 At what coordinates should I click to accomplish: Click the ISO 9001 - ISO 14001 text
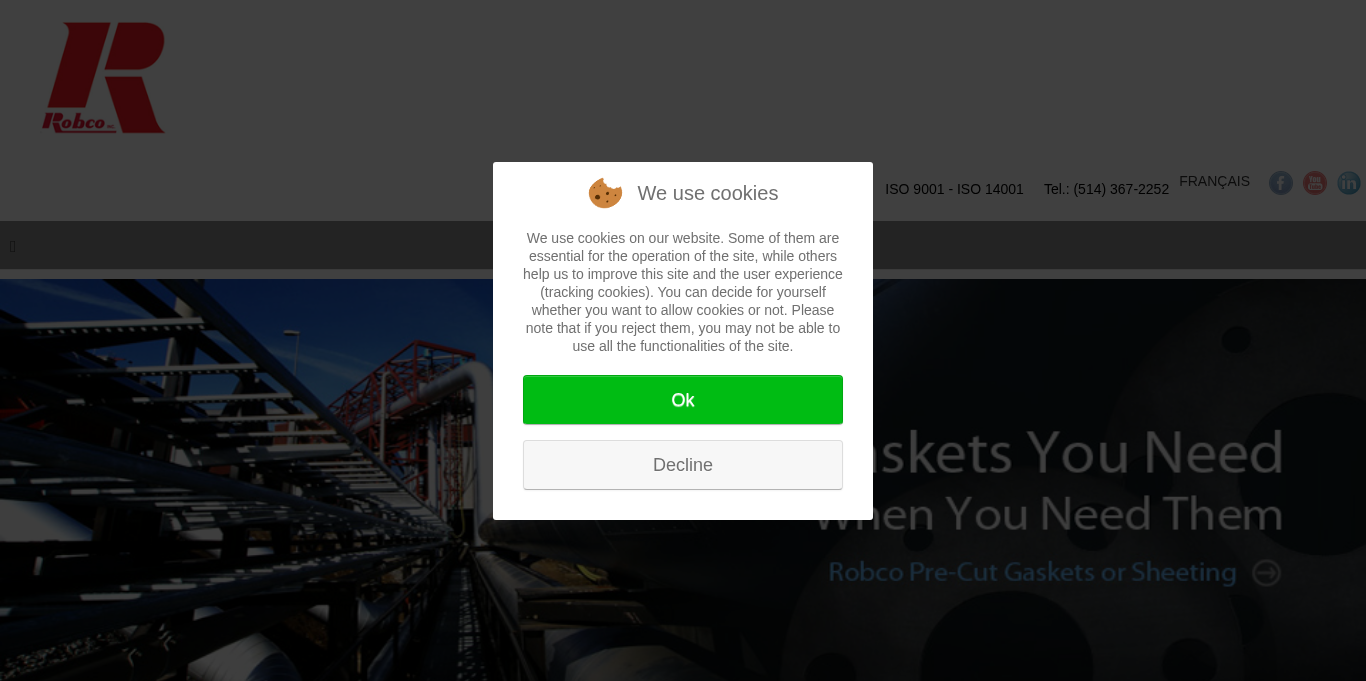[954, 189]
